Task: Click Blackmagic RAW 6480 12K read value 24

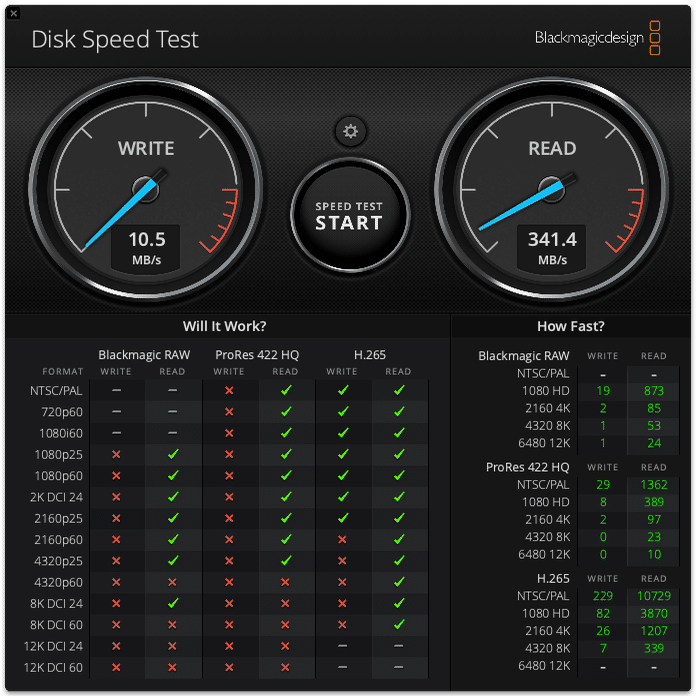Action: [x=654, y=443]
